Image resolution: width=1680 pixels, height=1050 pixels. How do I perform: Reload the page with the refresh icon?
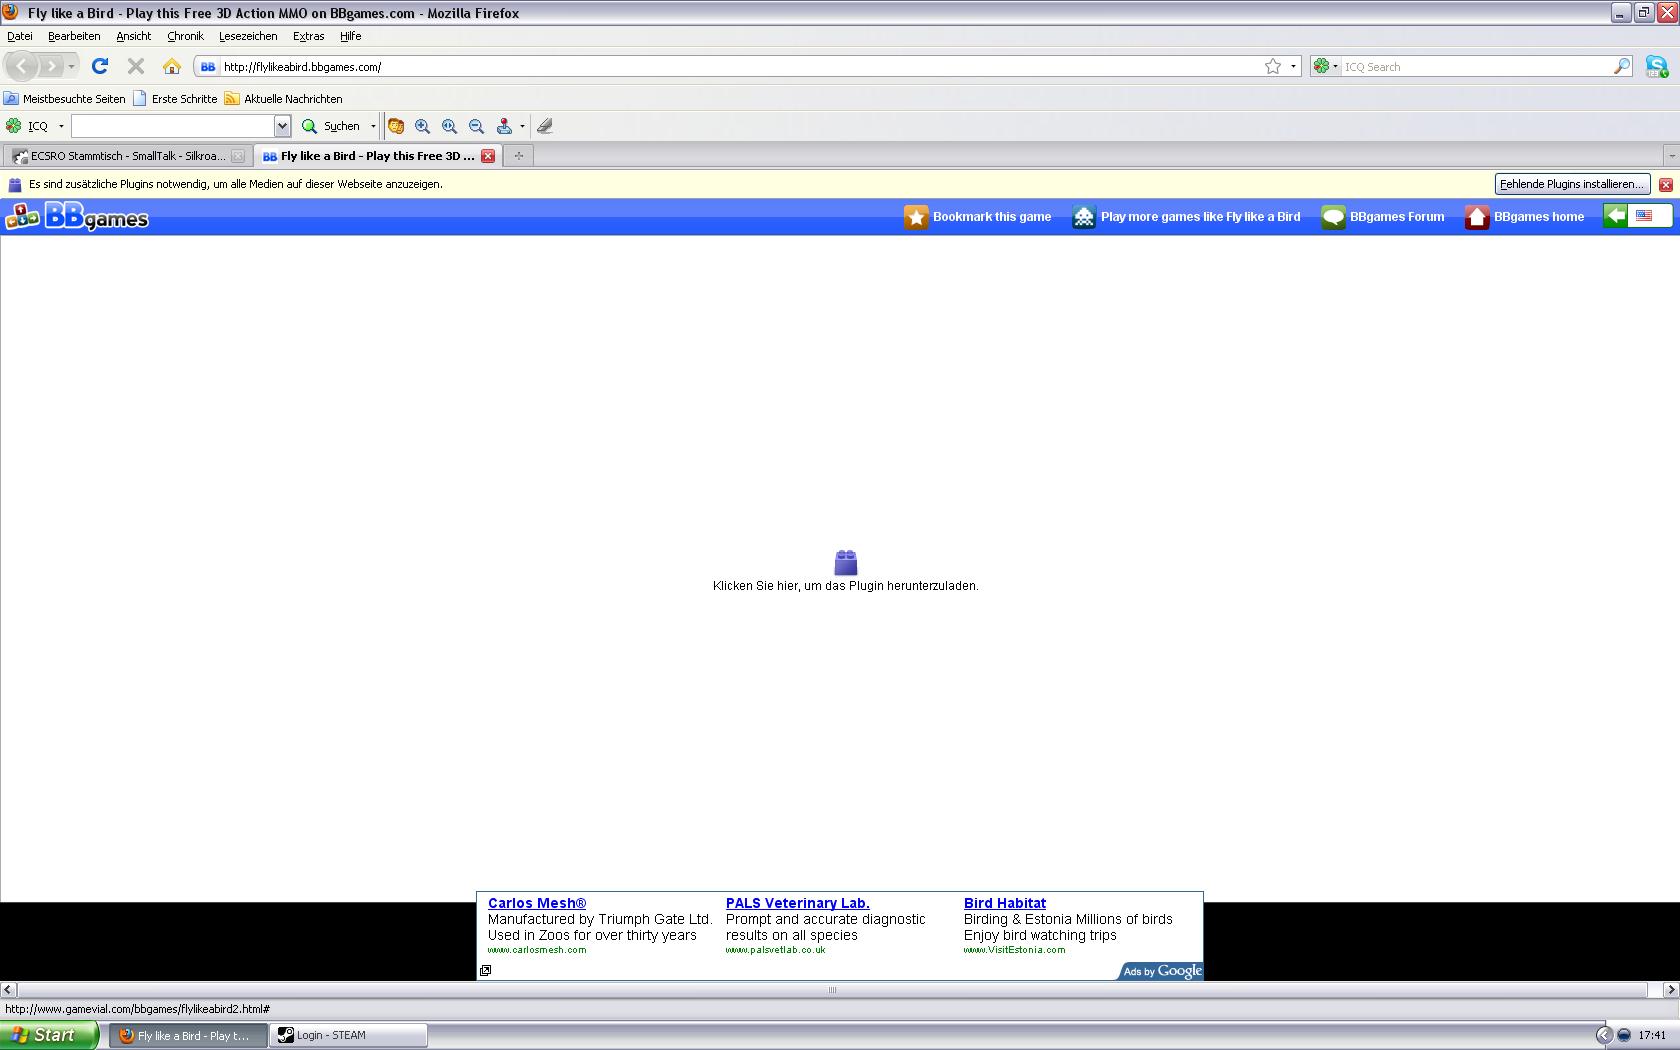[99, 66]
